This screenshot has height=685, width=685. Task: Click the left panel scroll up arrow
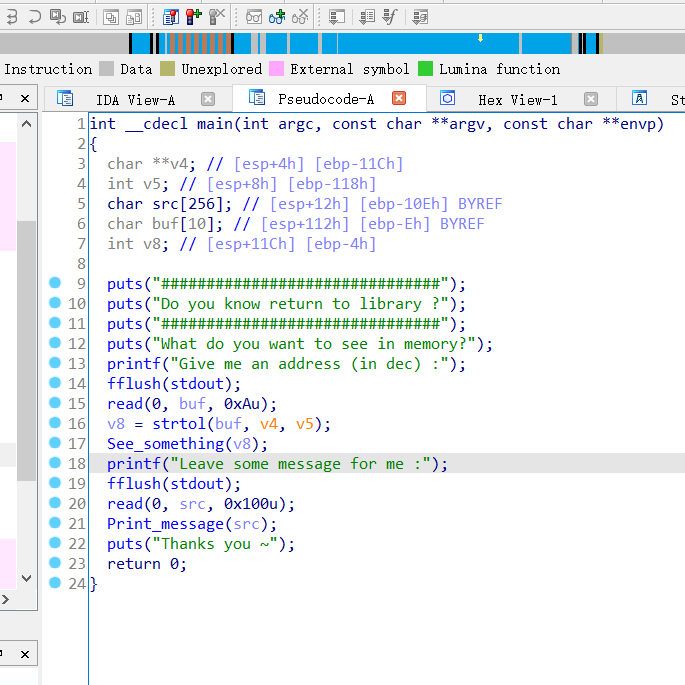click(26, 124)
